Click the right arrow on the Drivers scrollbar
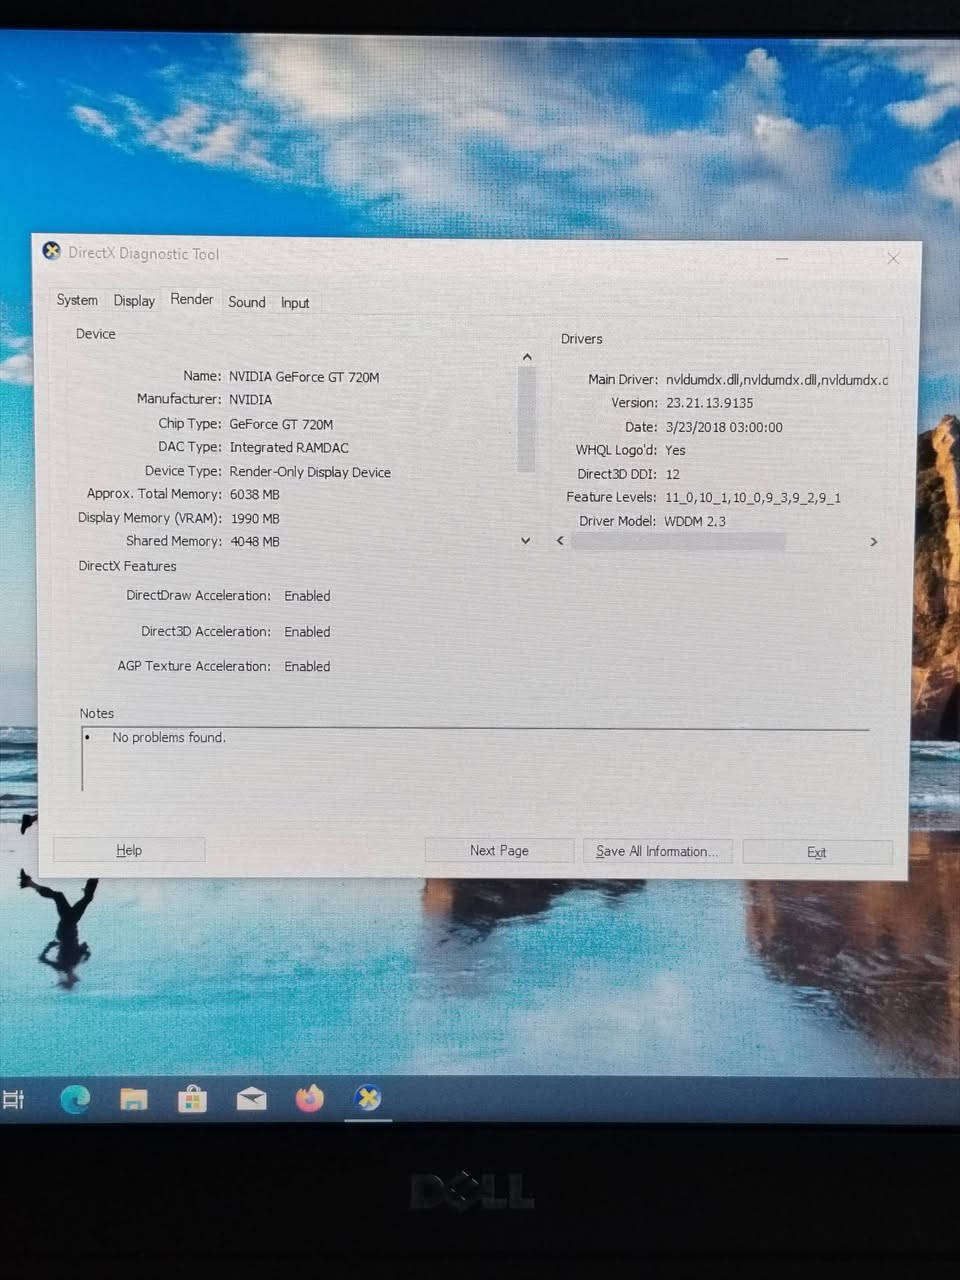The height and width of the screenshot is (1280, 960). tap(873, 541)
